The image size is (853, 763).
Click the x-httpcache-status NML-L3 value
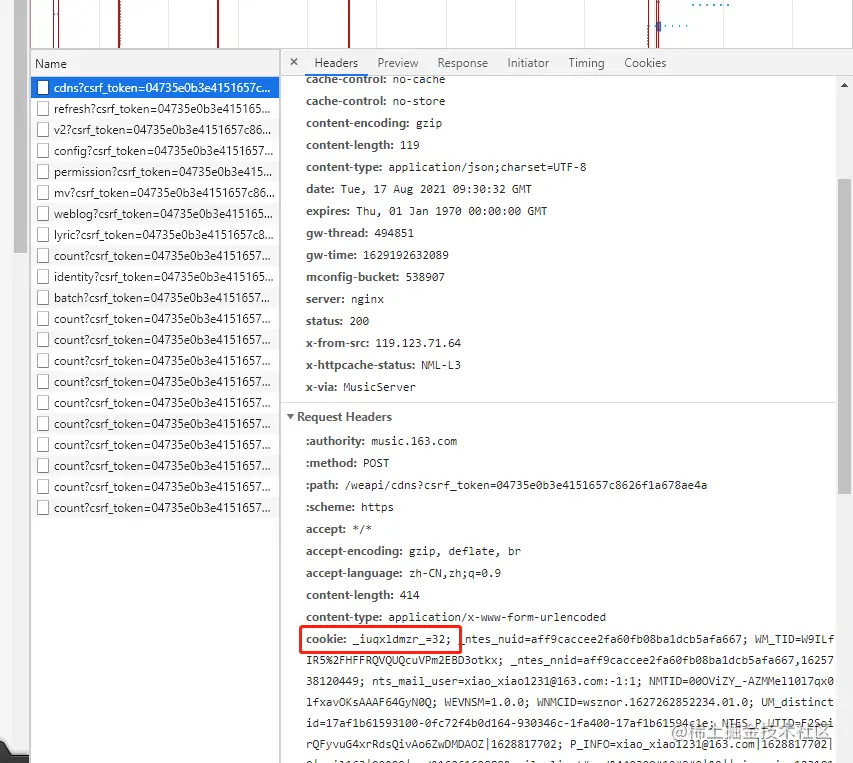coord(441,365)
